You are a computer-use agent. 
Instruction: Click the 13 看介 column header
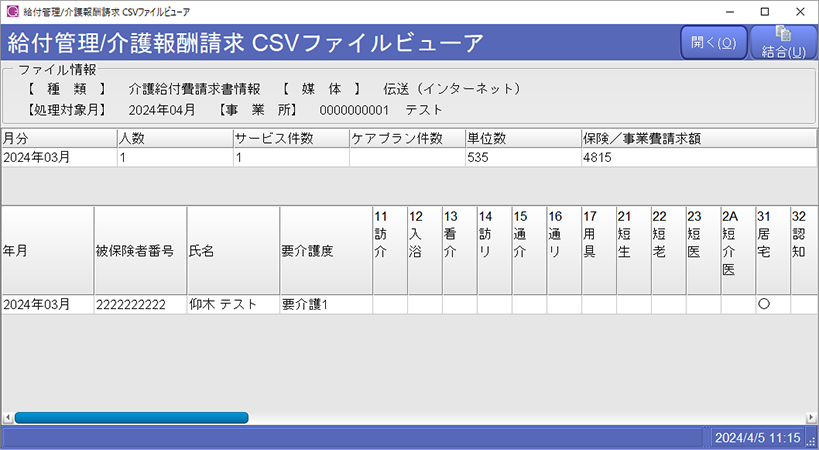click(460, 251)
